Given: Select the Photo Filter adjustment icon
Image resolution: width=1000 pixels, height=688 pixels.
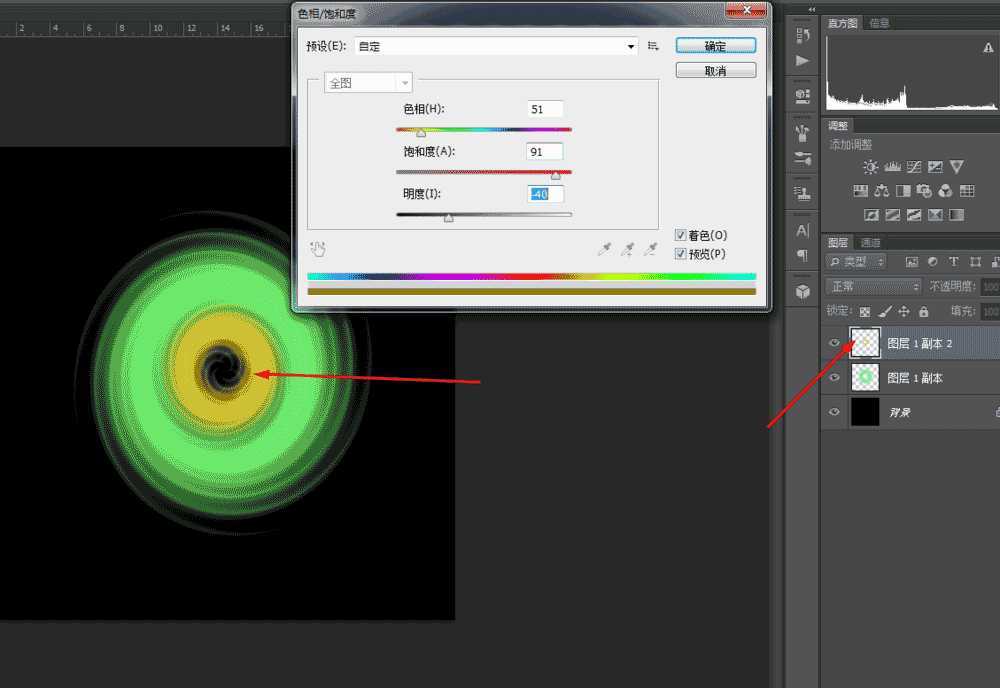Looking at the screenshot, I should click(x=924, y=191).
